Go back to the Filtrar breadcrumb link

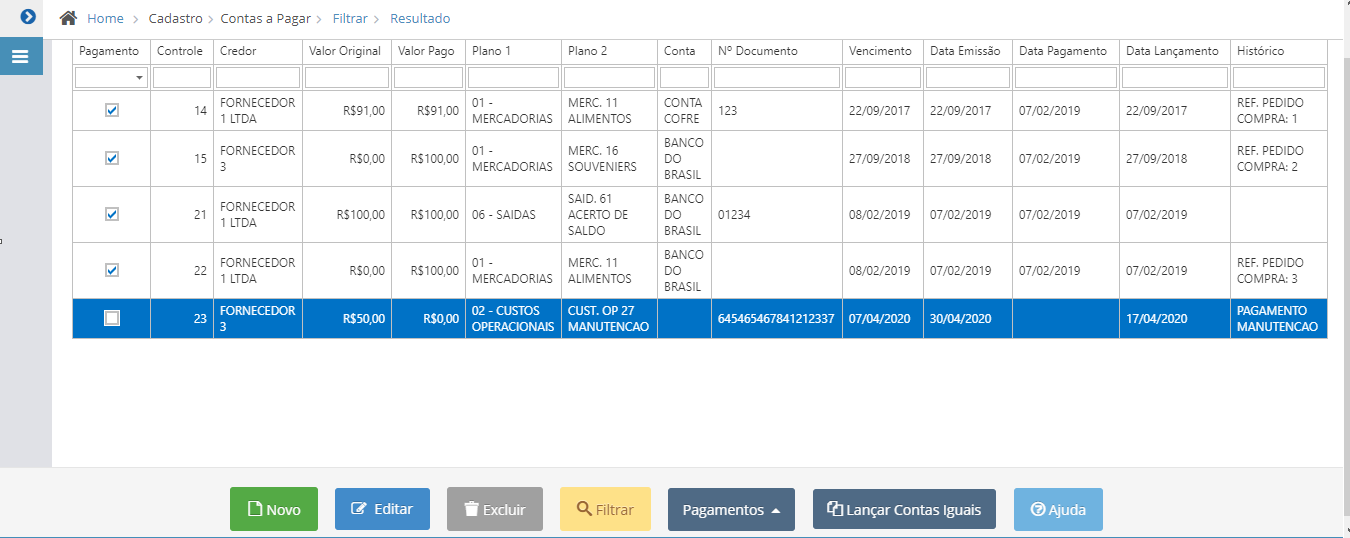[x=350, y=19]
